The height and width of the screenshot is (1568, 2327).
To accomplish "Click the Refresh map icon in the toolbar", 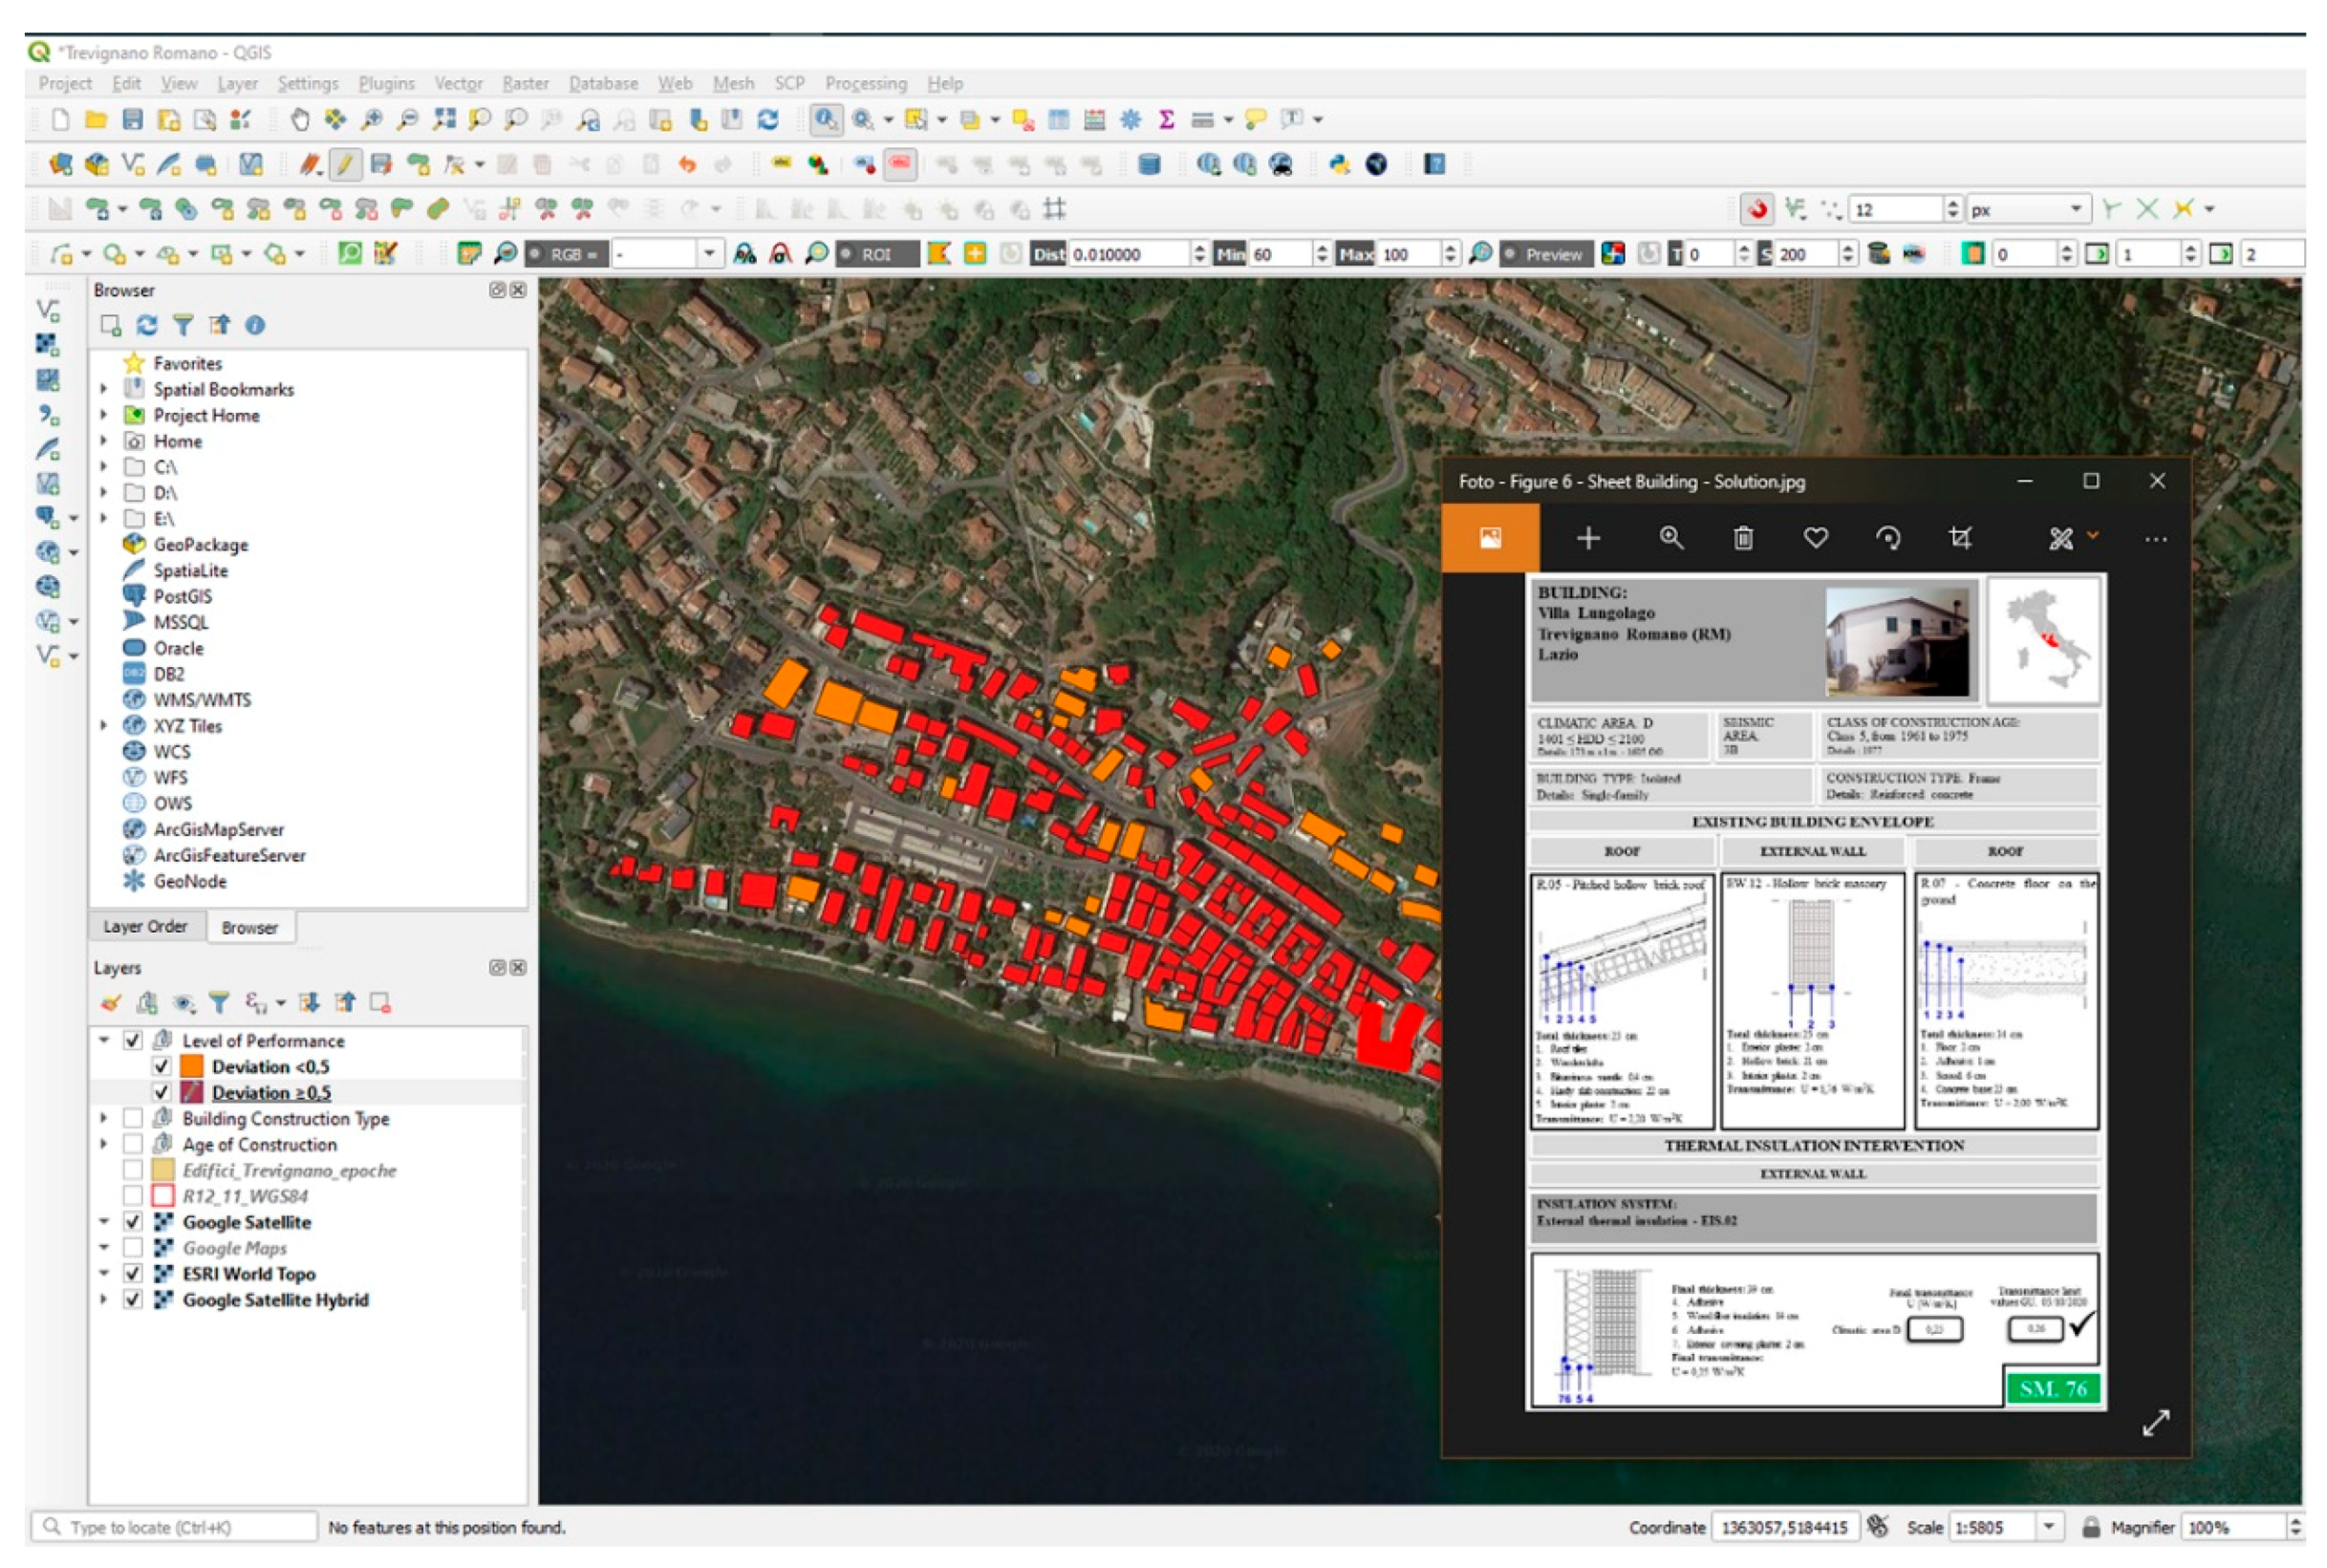I will click(767, 120).
